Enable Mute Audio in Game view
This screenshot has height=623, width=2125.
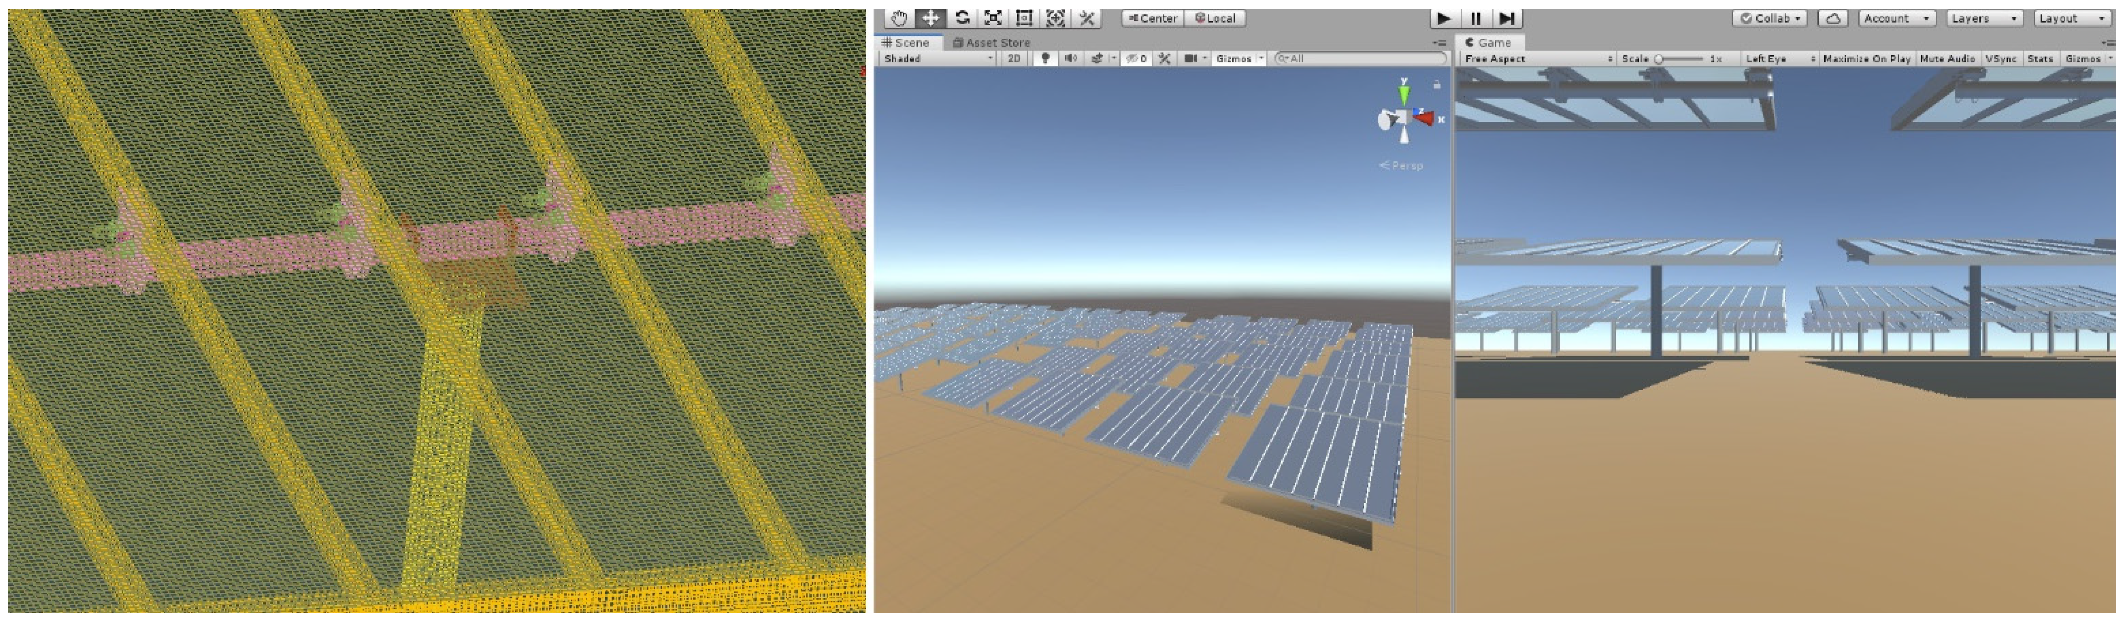tap(1947, 58)
